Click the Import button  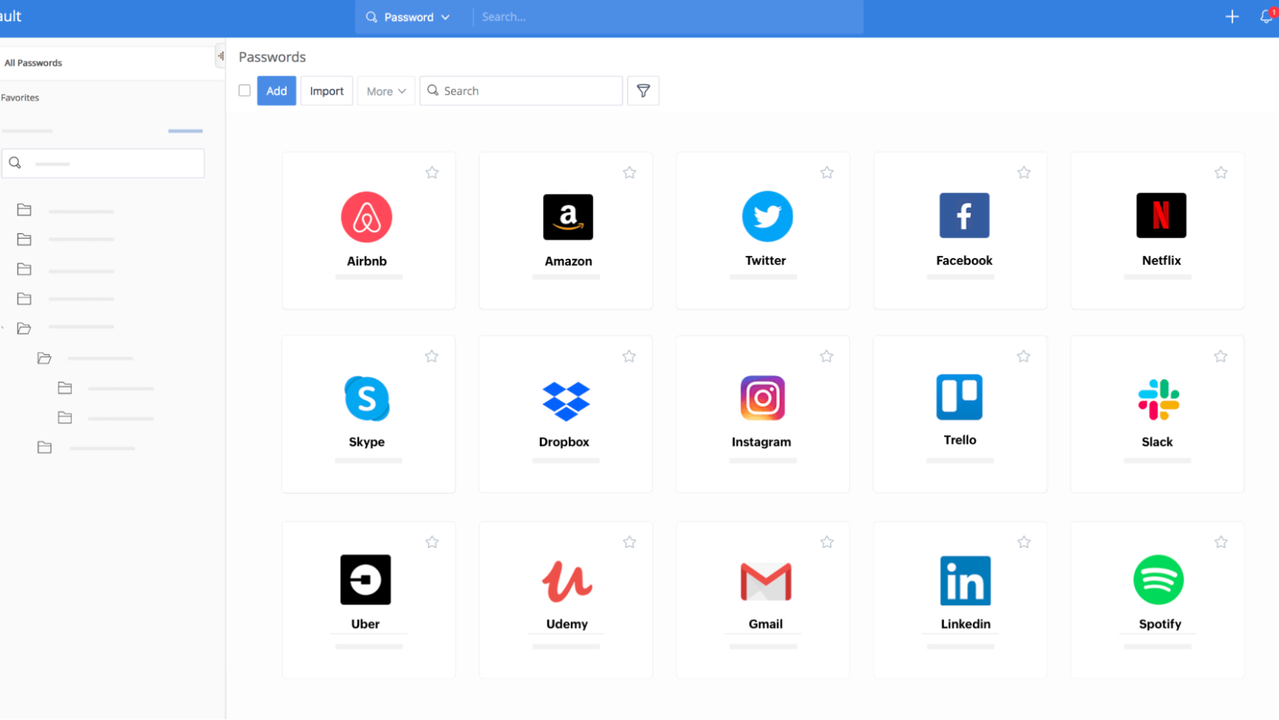click(326, 91)
